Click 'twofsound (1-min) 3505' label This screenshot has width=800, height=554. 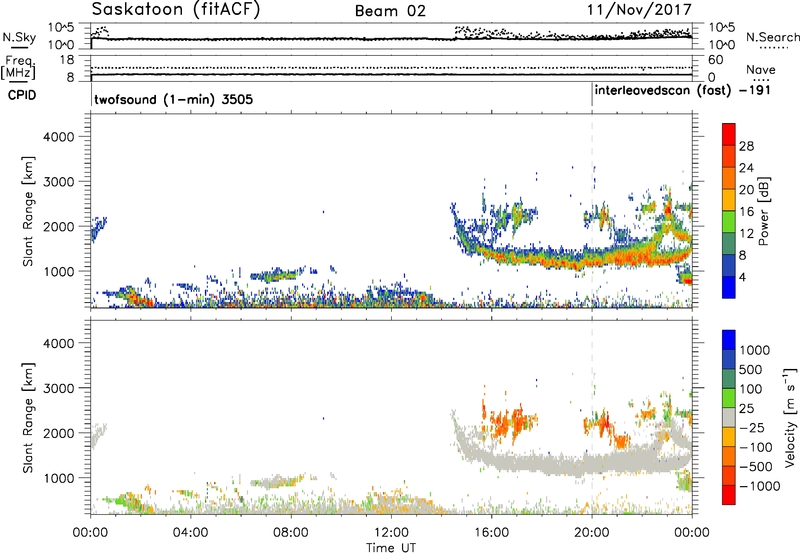tap(173, 99)
